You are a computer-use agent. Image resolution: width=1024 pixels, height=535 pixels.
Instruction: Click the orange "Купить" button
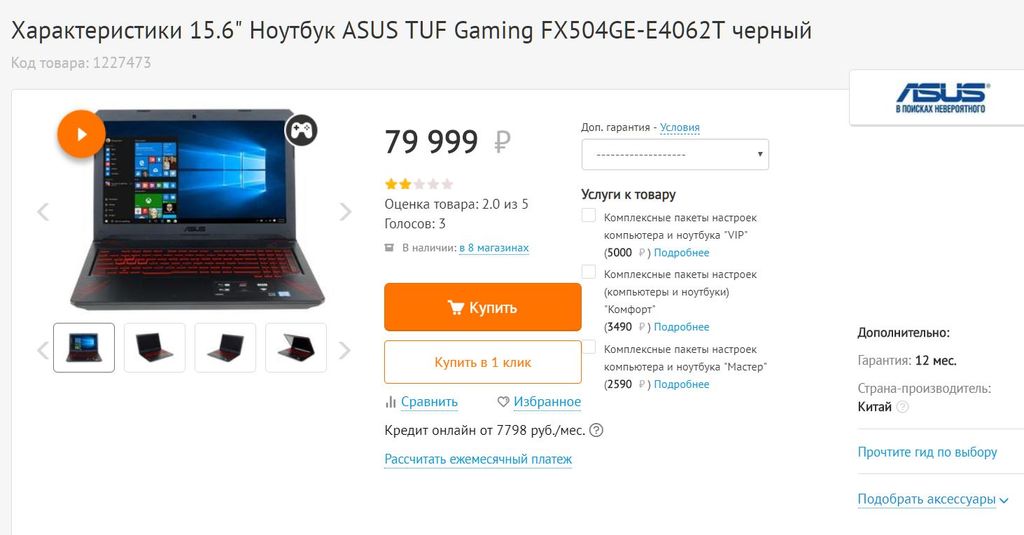[483, 307]
